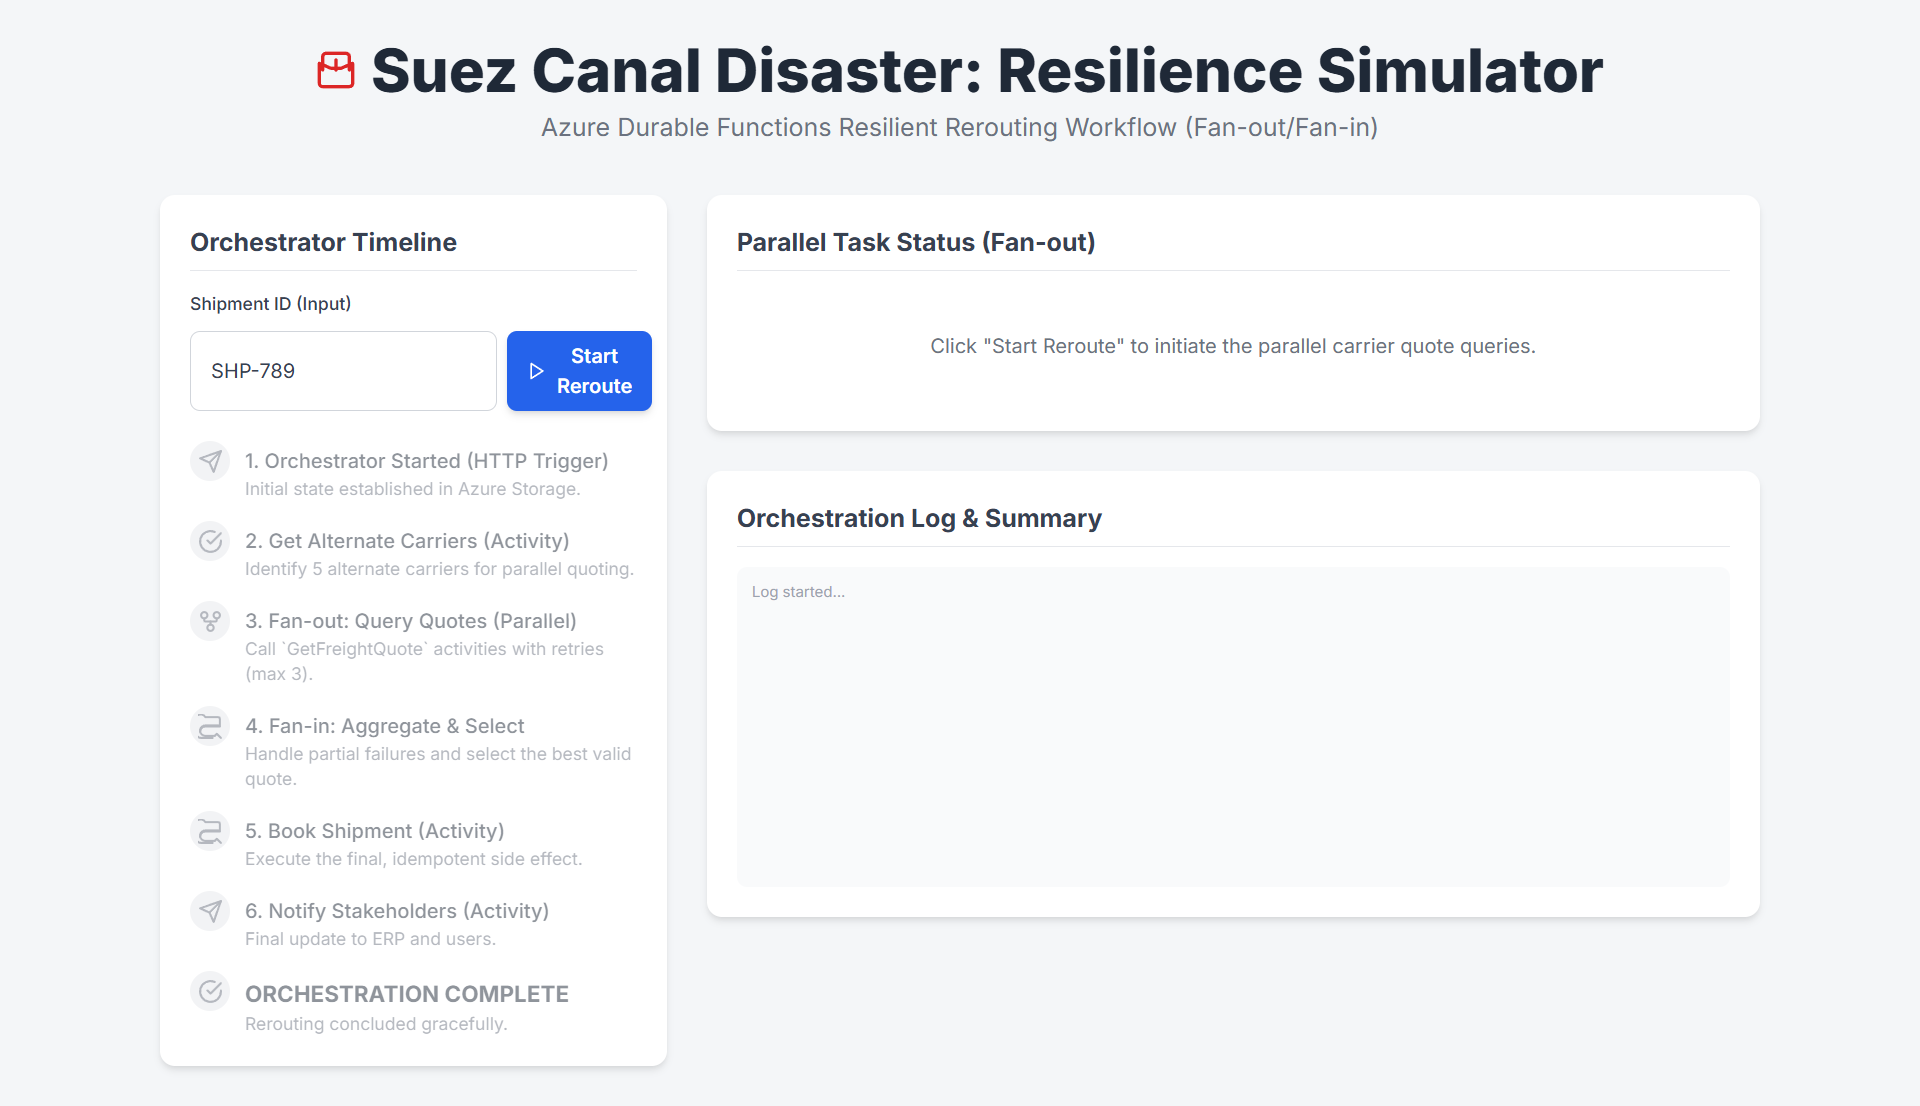This screenshot has height=1106, width=1920.
Task: Select the Get Alternate Carriers (Activity) step
Action: pyautogui.click(x=407, y=541)
